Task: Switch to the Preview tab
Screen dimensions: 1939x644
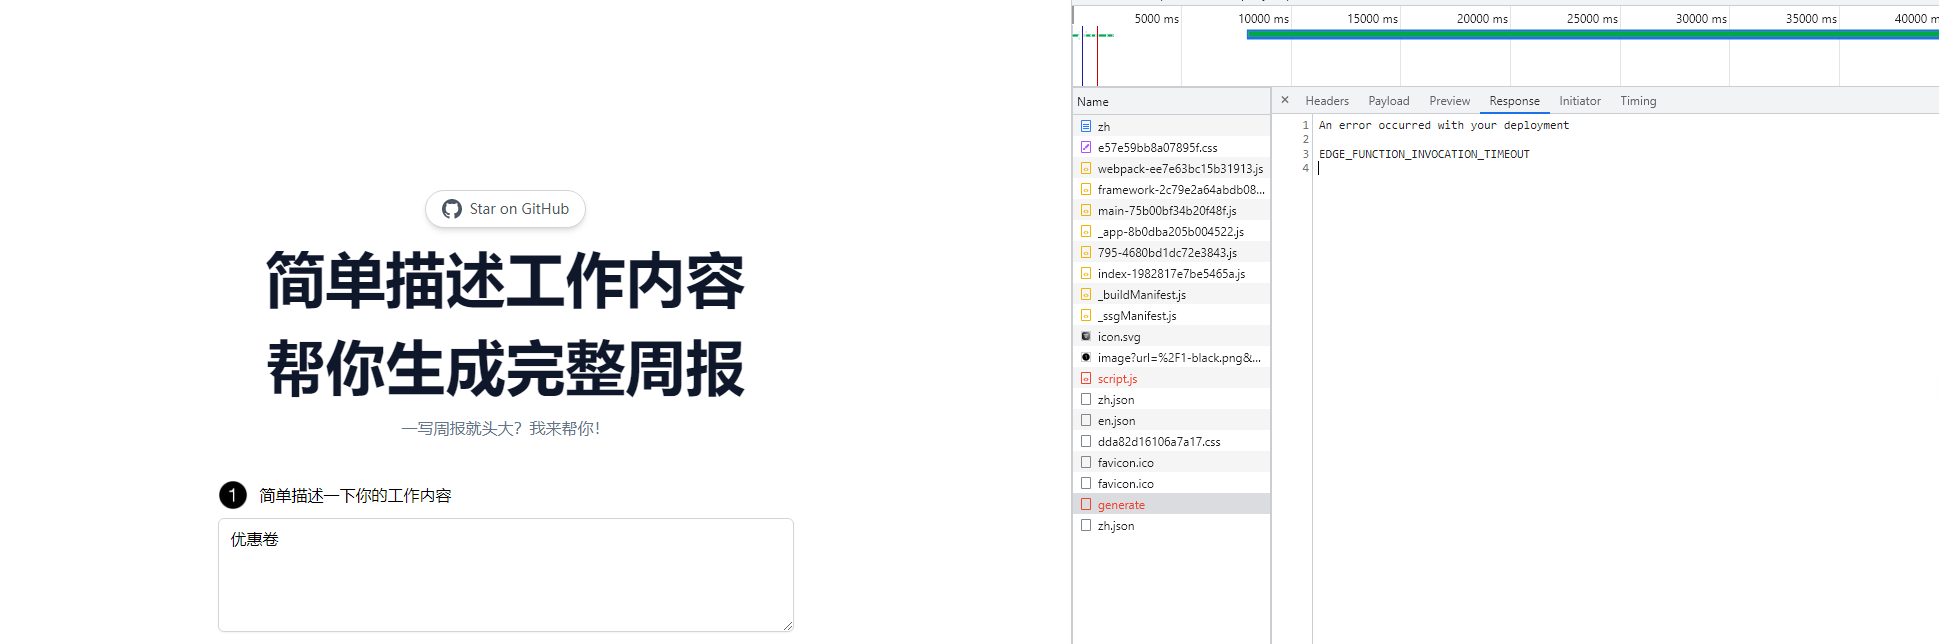Action: click(x=1450, y=101)
